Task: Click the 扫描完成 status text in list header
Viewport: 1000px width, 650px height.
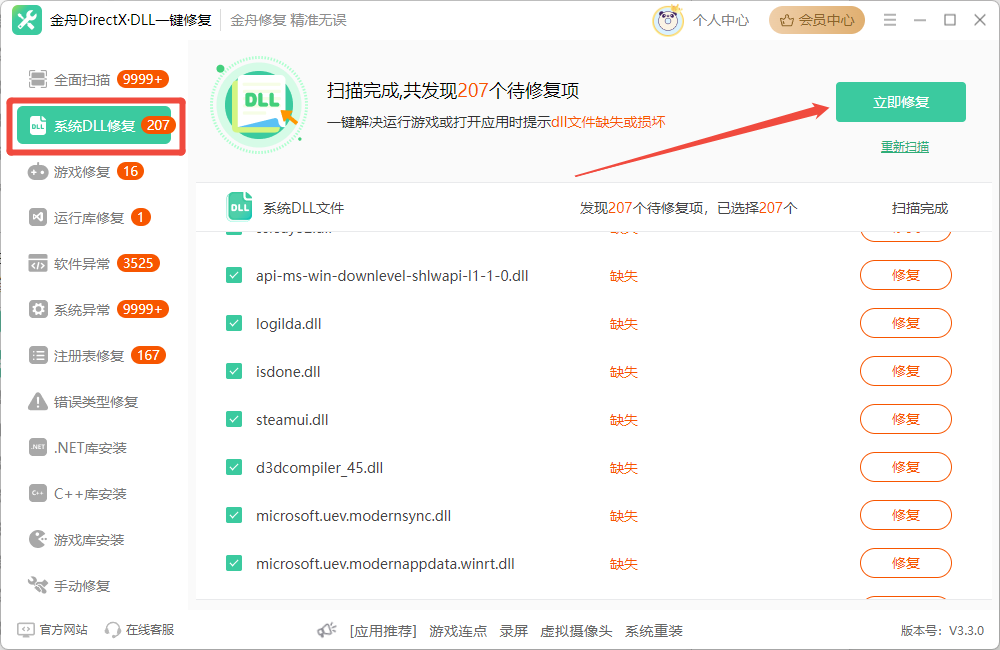Action: (920, 208)
